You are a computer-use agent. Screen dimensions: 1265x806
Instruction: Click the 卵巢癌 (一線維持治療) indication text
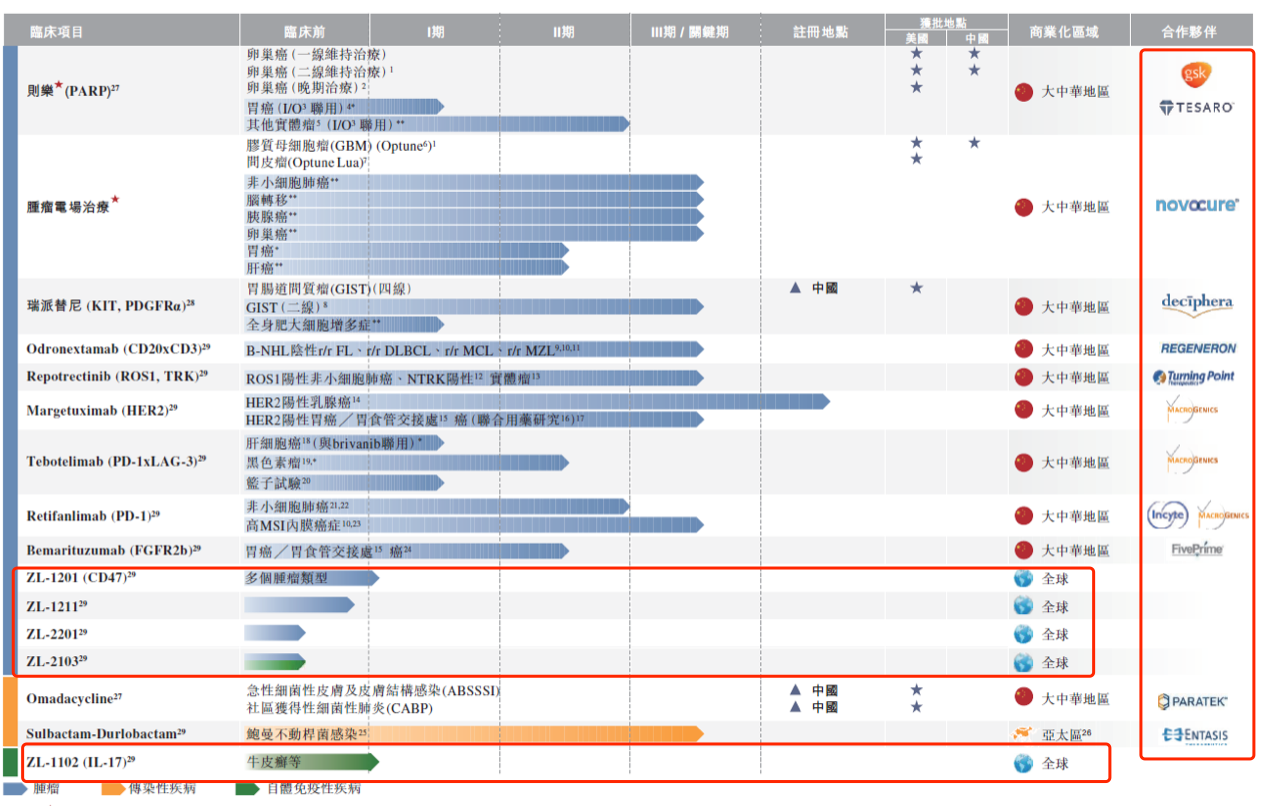(316, 54)
